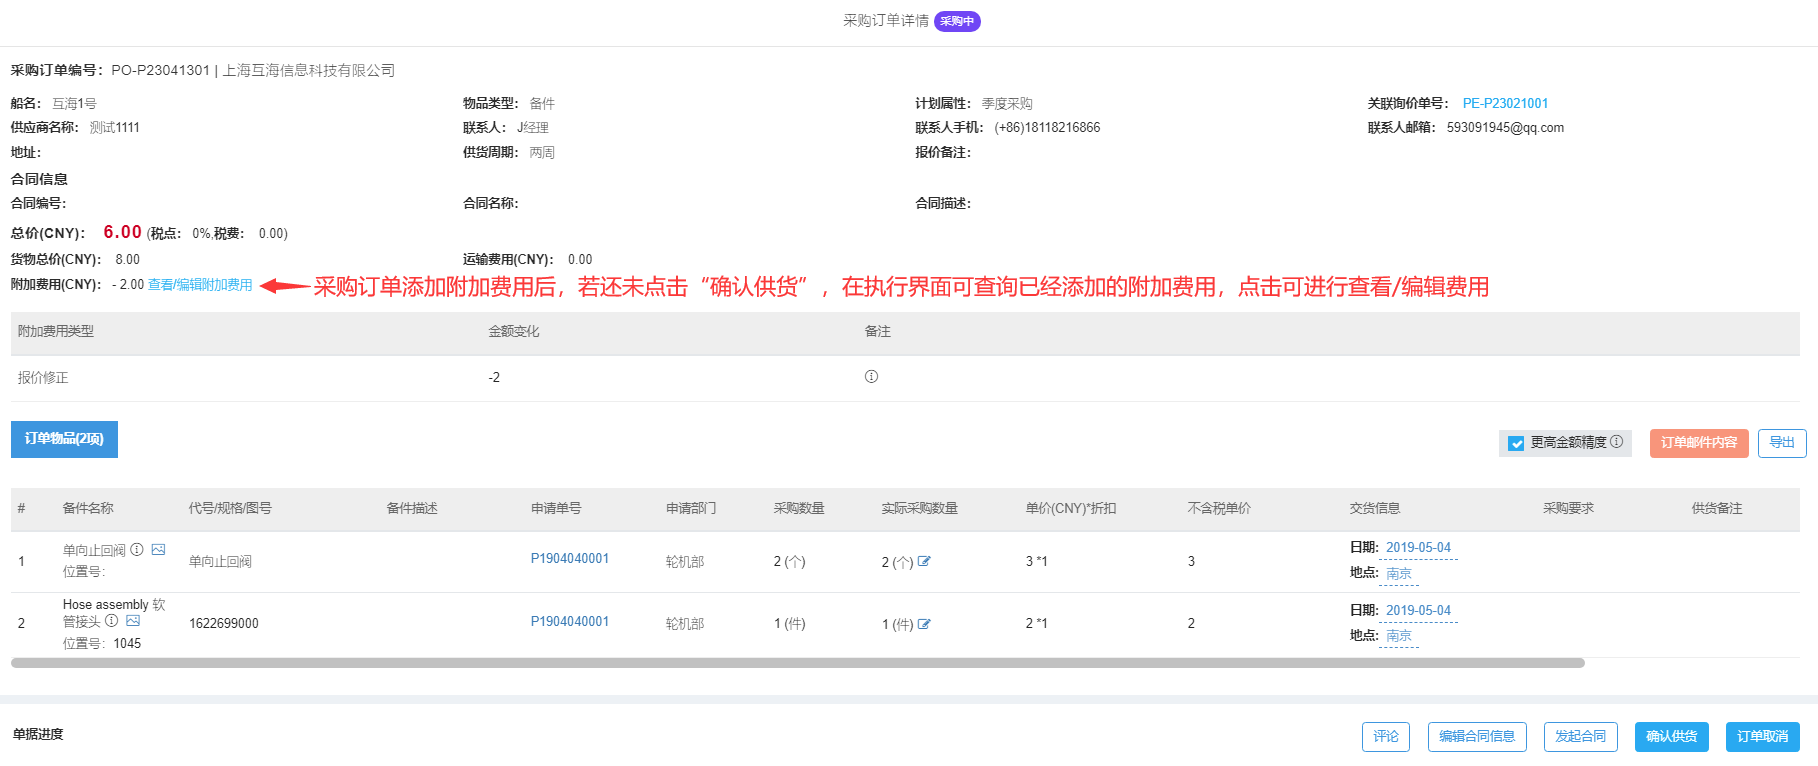Click info icon beside 更高金额精度
Image resolution: width=1818 pixels, height=766 pixels.
(x=1617, y=442)
